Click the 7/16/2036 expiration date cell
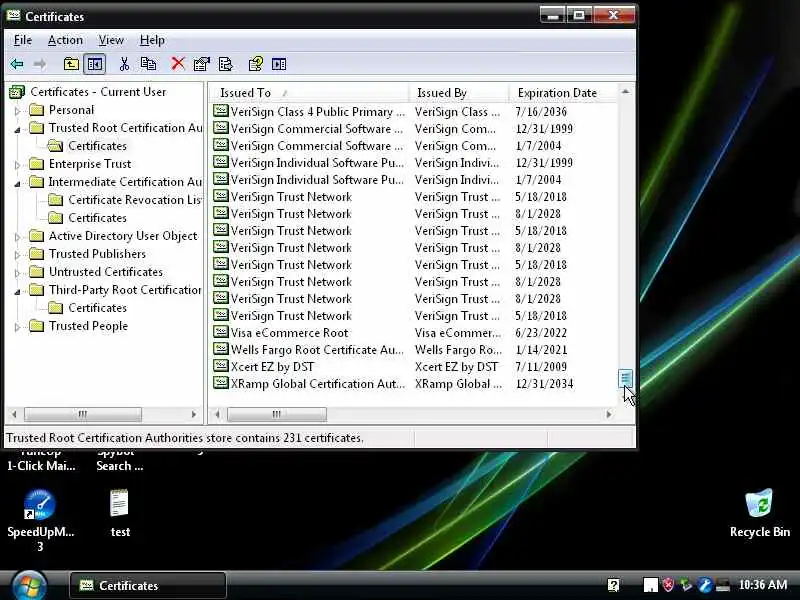The image size is (800, 600). click(x=541, y=111)
